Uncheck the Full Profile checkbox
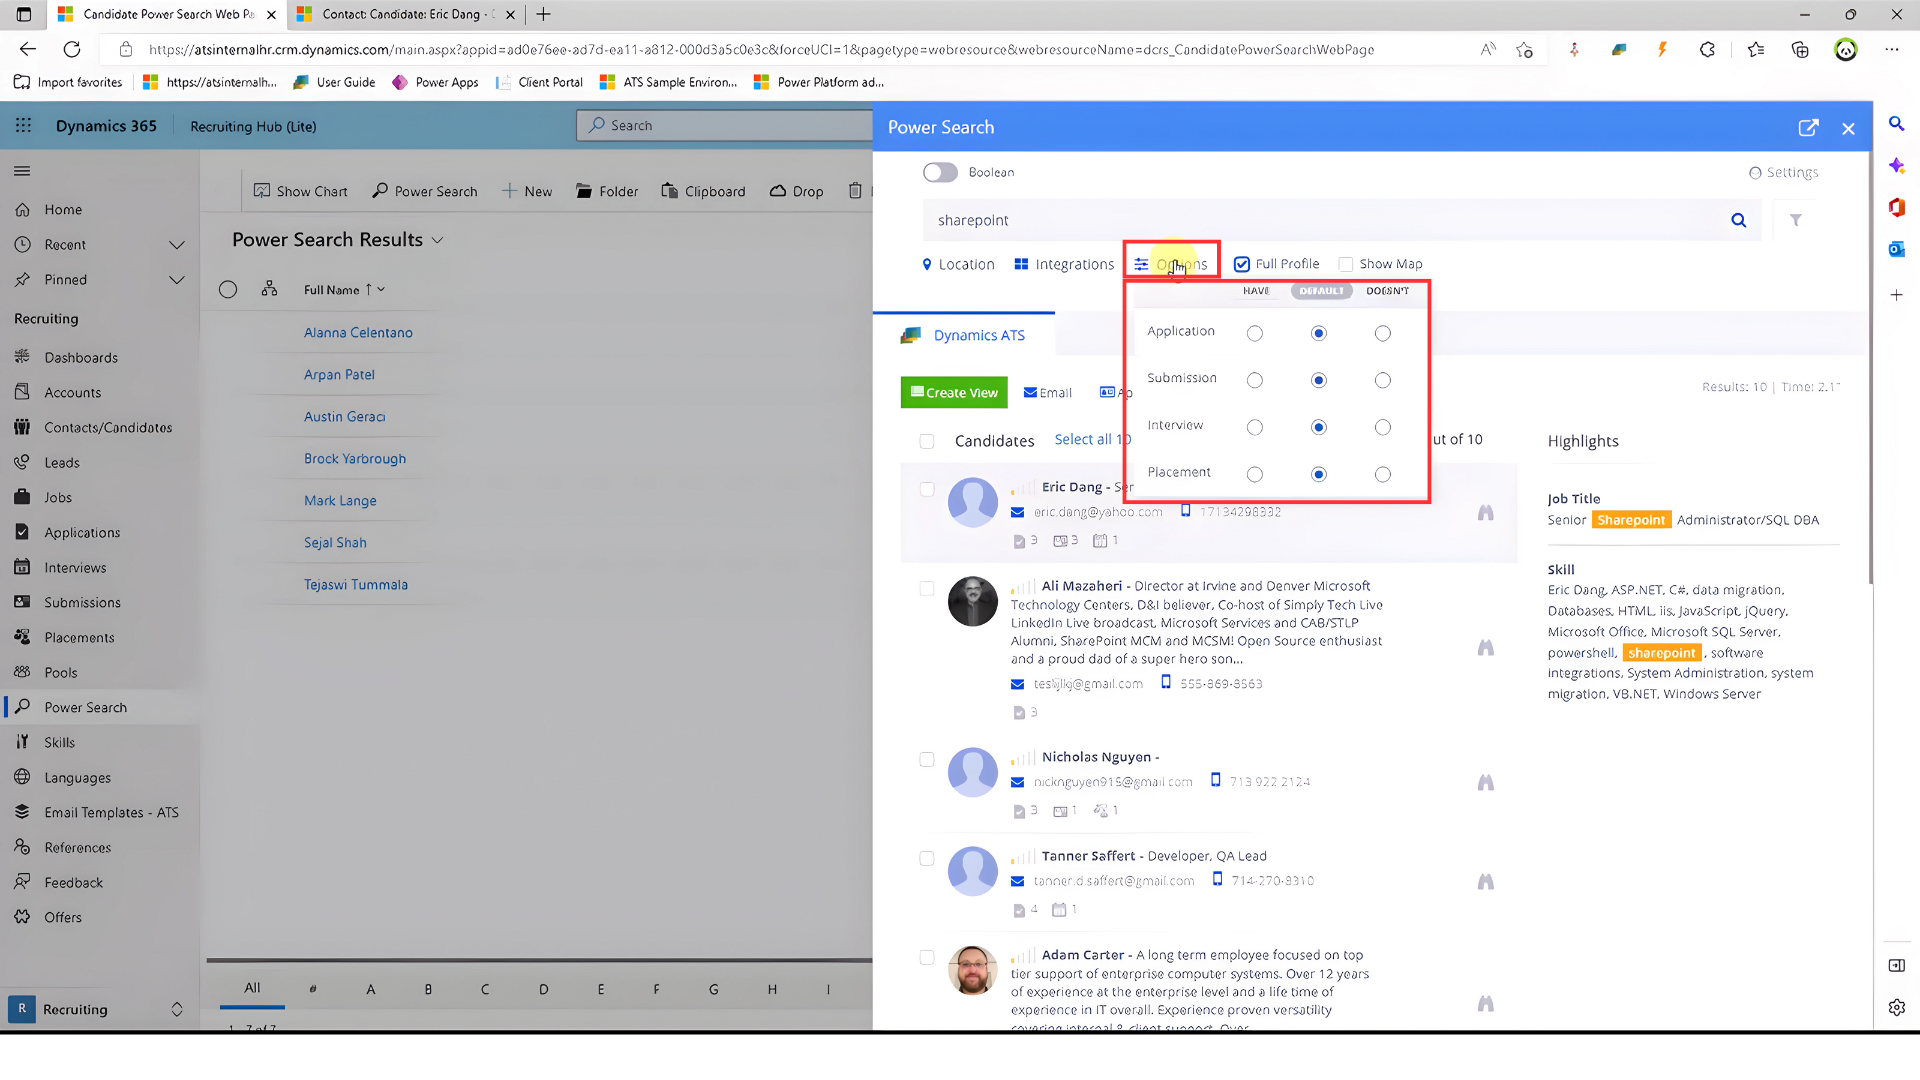 coord(1242,264)
